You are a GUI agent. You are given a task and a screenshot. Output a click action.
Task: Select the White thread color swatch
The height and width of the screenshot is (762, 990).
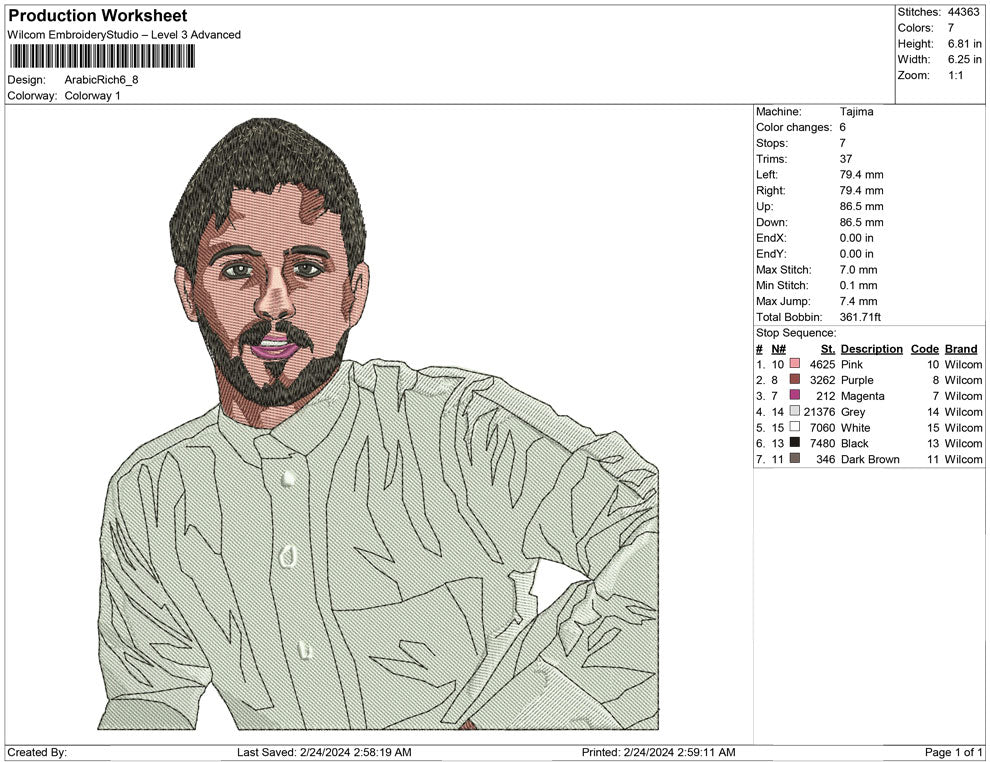coord(795,427)
